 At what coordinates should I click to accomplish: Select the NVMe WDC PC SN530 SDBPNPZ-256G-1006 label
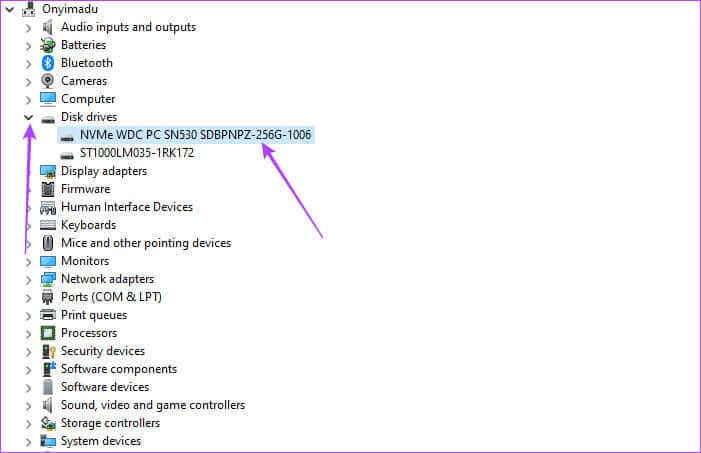click(195, 135)
